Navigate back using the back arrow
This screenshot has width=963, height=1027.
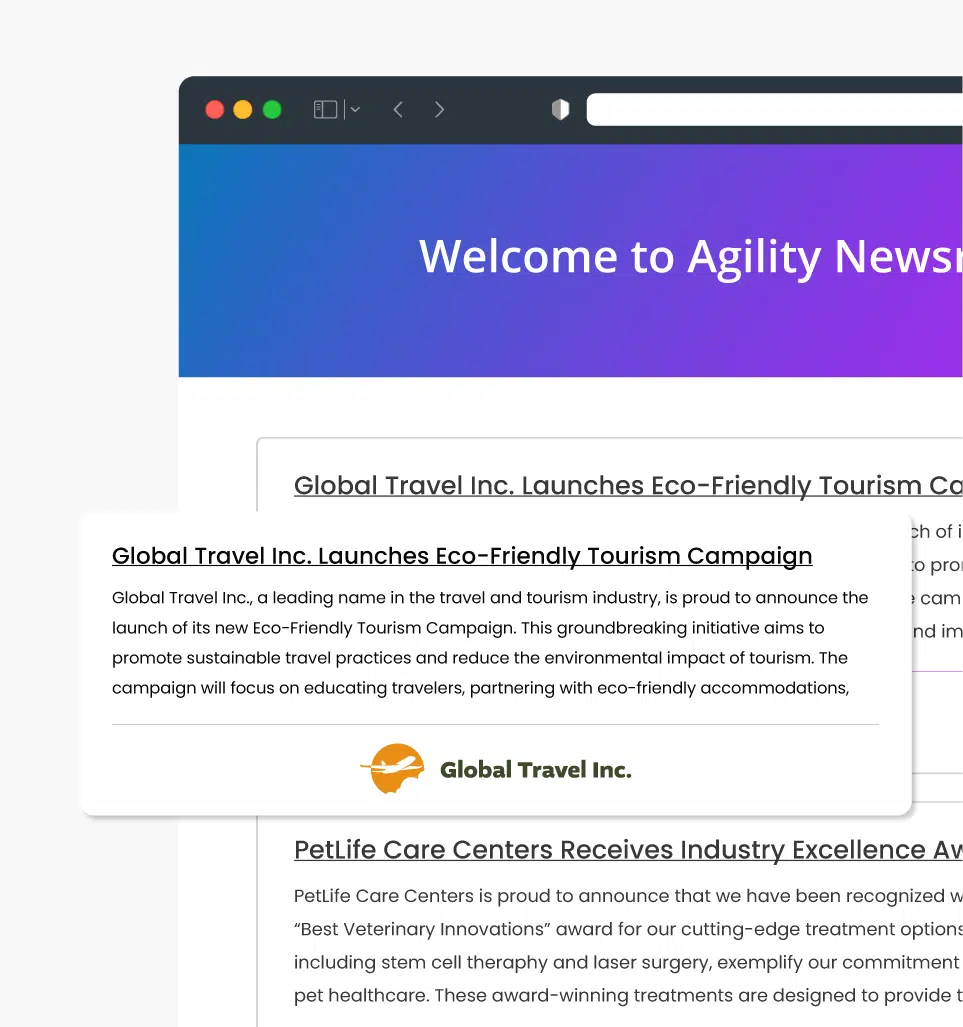click(x=397, y=109)
